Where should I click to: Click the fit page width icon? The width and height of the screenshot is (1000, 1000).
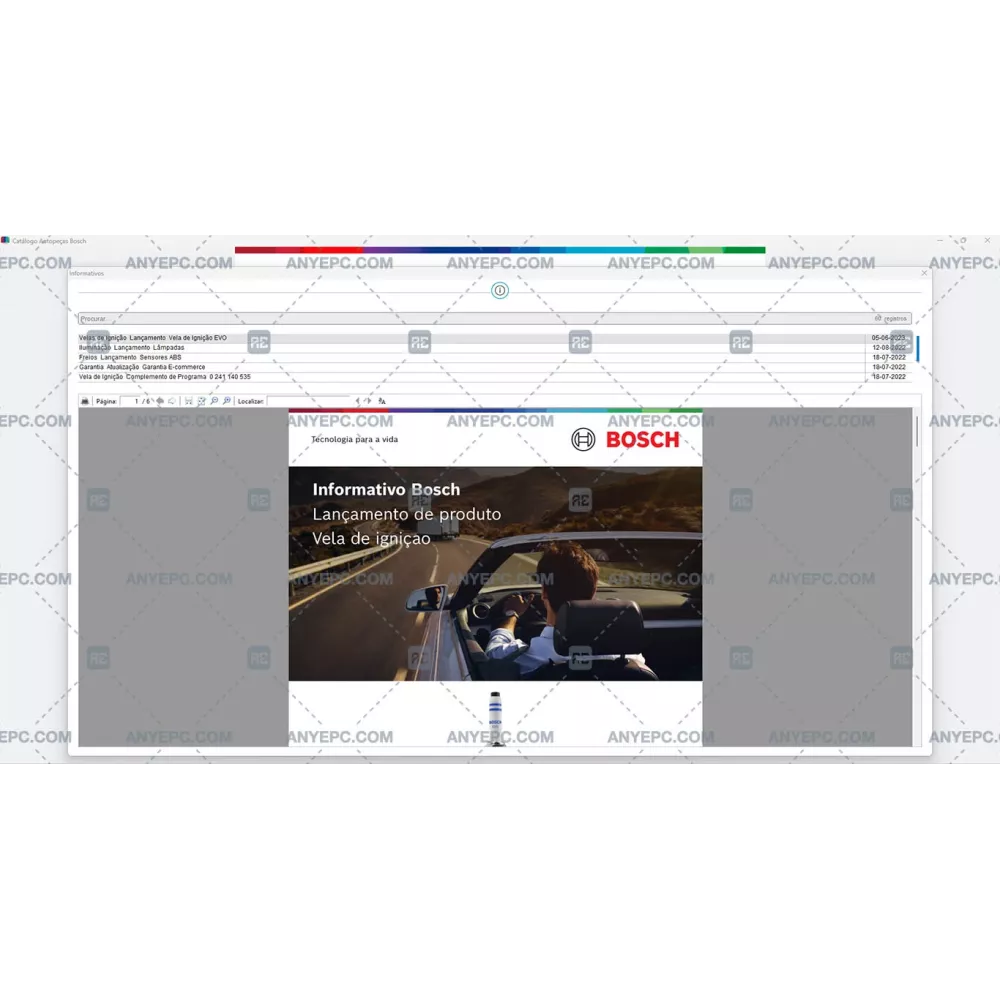click(x=188, y=401)
